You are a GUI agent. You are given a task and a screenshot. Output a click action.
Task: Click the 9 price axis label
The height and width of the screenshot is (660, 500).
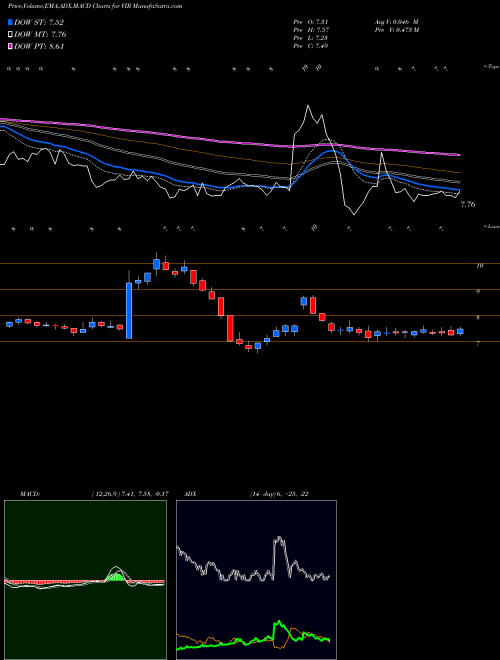click(478, 291)
